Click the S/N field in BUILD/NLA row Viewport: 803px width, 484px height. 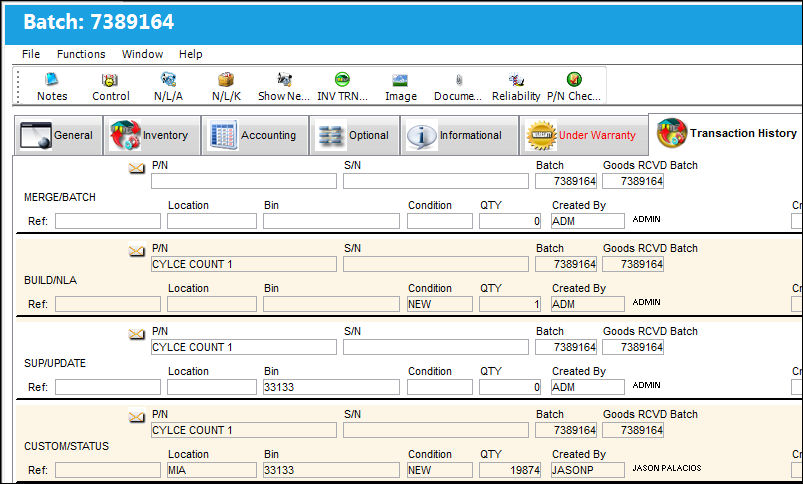[x=436, y=264]
